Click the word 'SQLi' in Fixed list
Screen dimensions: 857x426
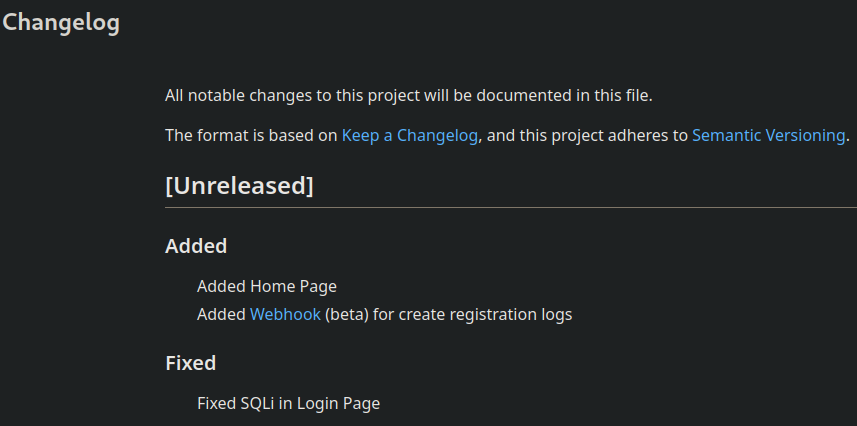point(257,404)
